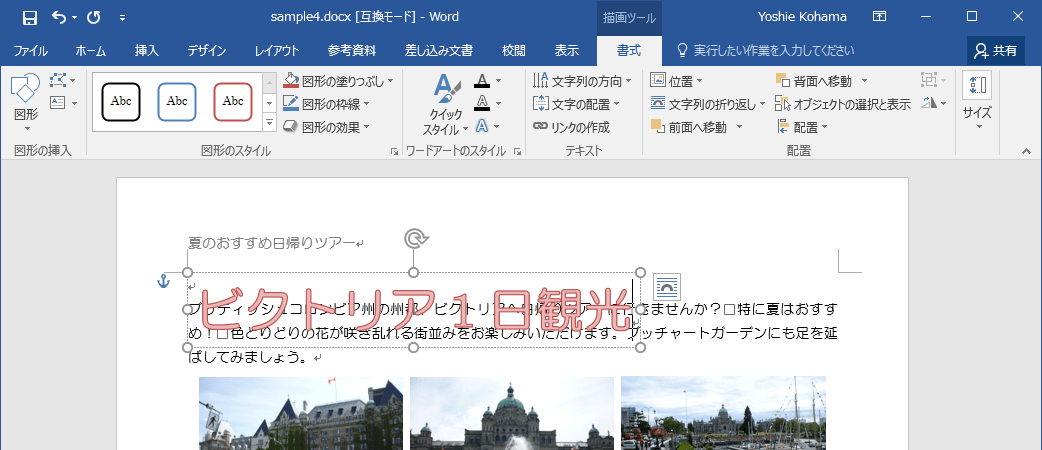Save the document with the floppy disk icon
Image resolution: width=1042 pixels, height=450 pixels.
29,17
